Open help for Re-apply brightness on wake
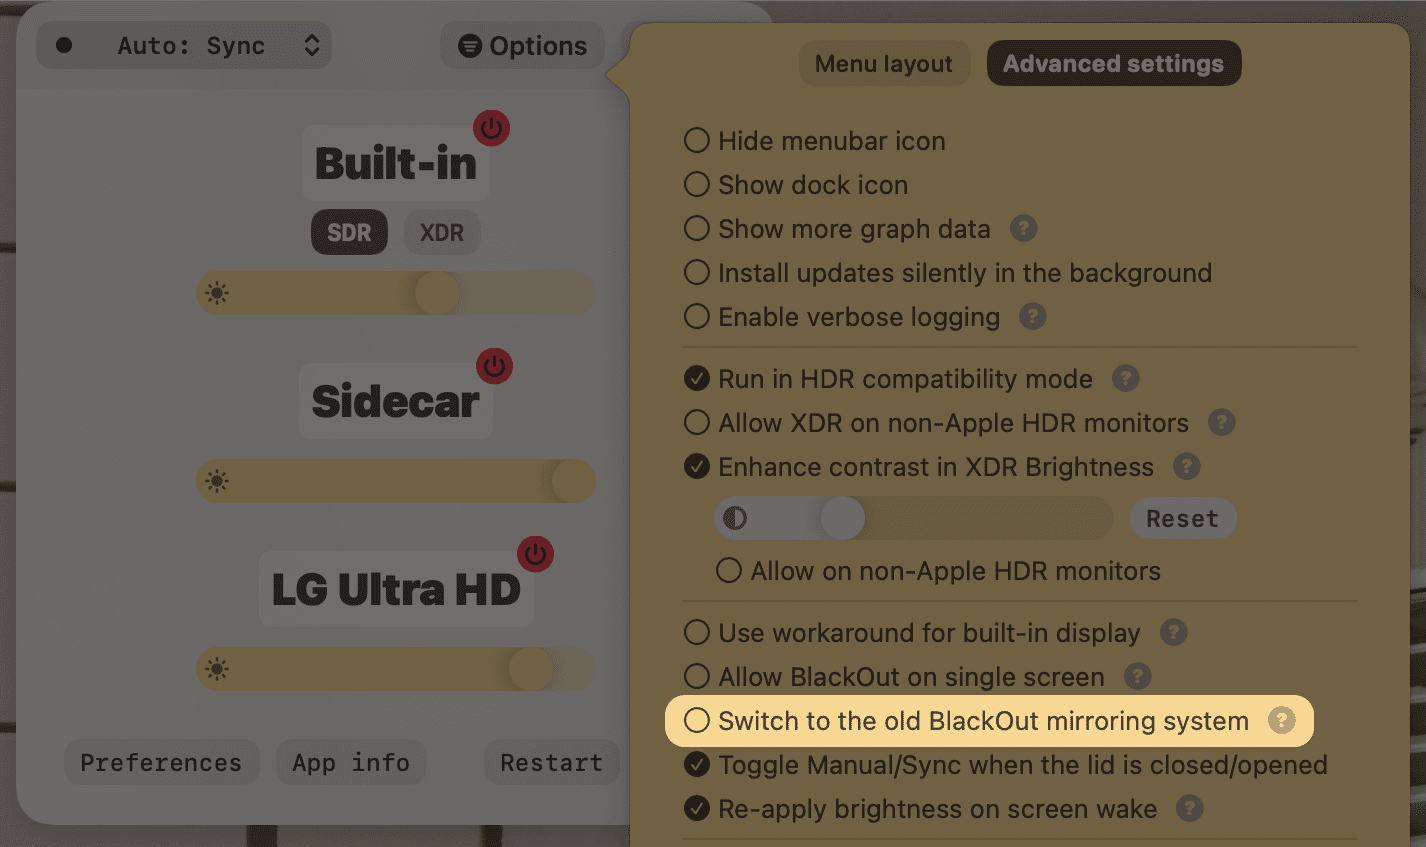Screen dimensions: 1426x847 point(1189,808)
